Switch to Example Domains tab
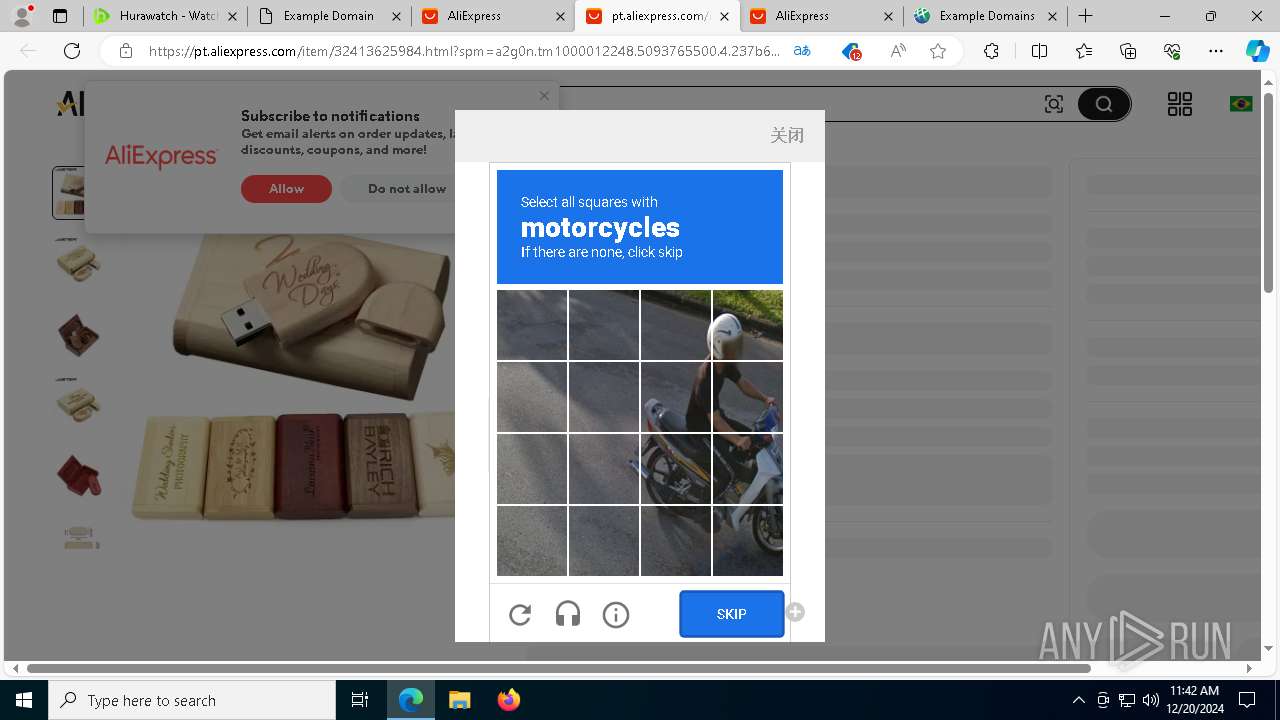Screen dimensions: 1280x720 (984, 16)
